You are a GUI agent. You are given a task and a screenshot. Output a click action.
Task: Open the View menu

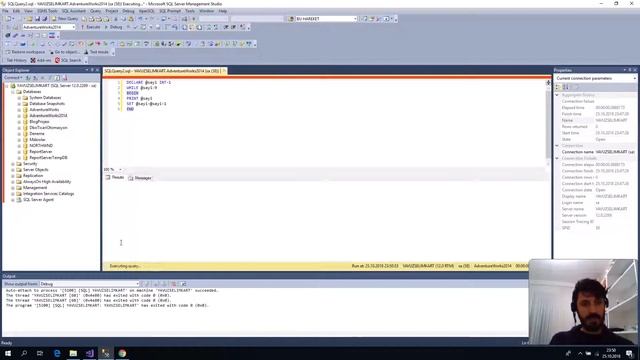tap(28, 11)
